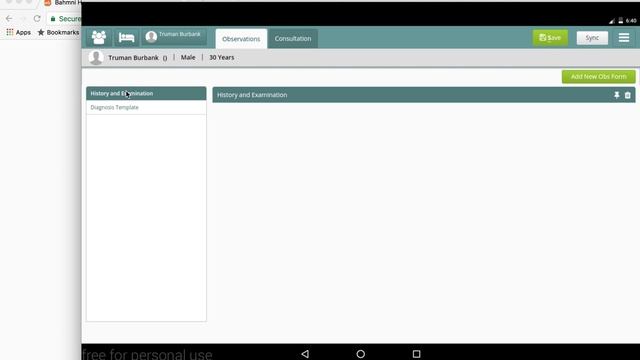Tap the Android home button

point(360,354)
